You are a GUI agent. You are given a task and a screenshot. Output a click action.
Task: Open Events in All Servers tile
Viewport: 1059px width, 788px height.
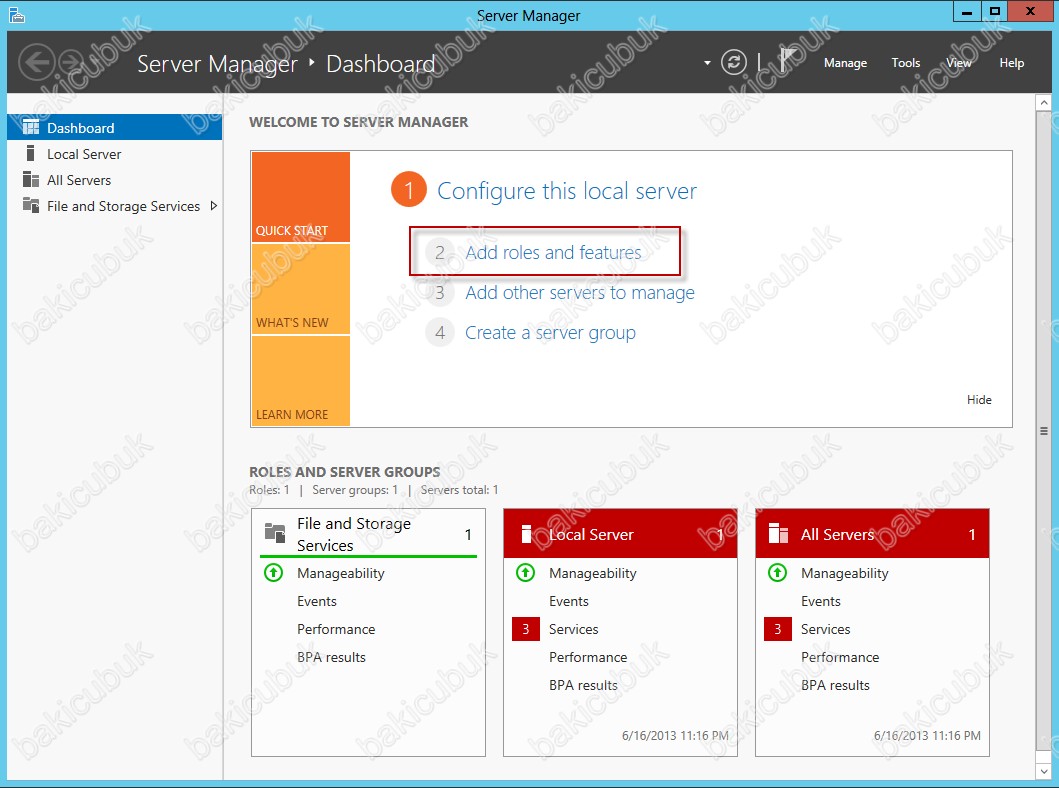point(821,601)
